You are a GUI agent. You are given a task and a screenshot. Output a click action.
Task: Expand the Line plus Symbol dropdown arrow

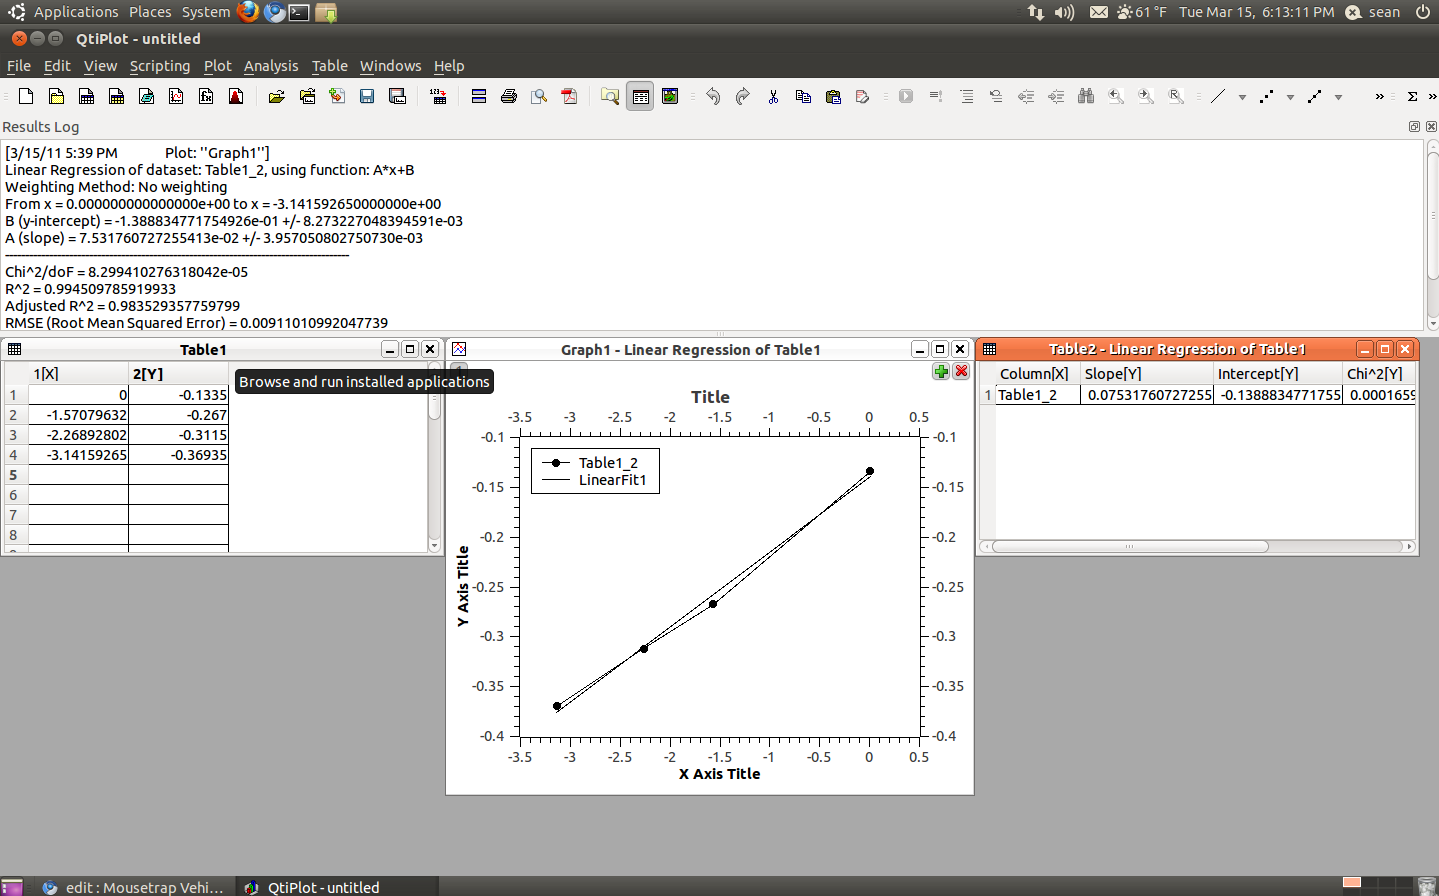(1338, 97)
